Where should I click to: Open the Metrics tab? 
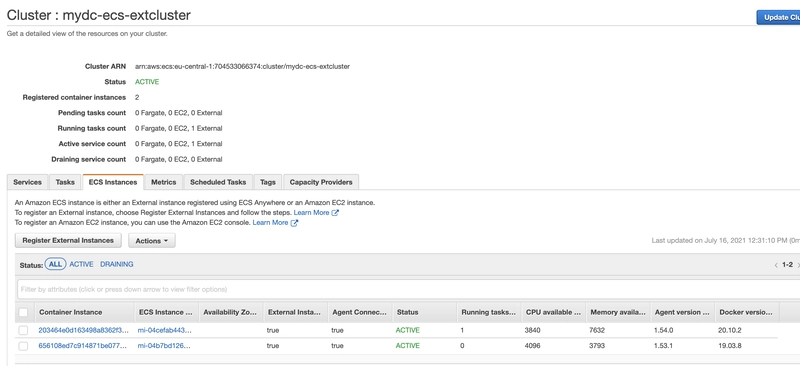coord(164,182)
